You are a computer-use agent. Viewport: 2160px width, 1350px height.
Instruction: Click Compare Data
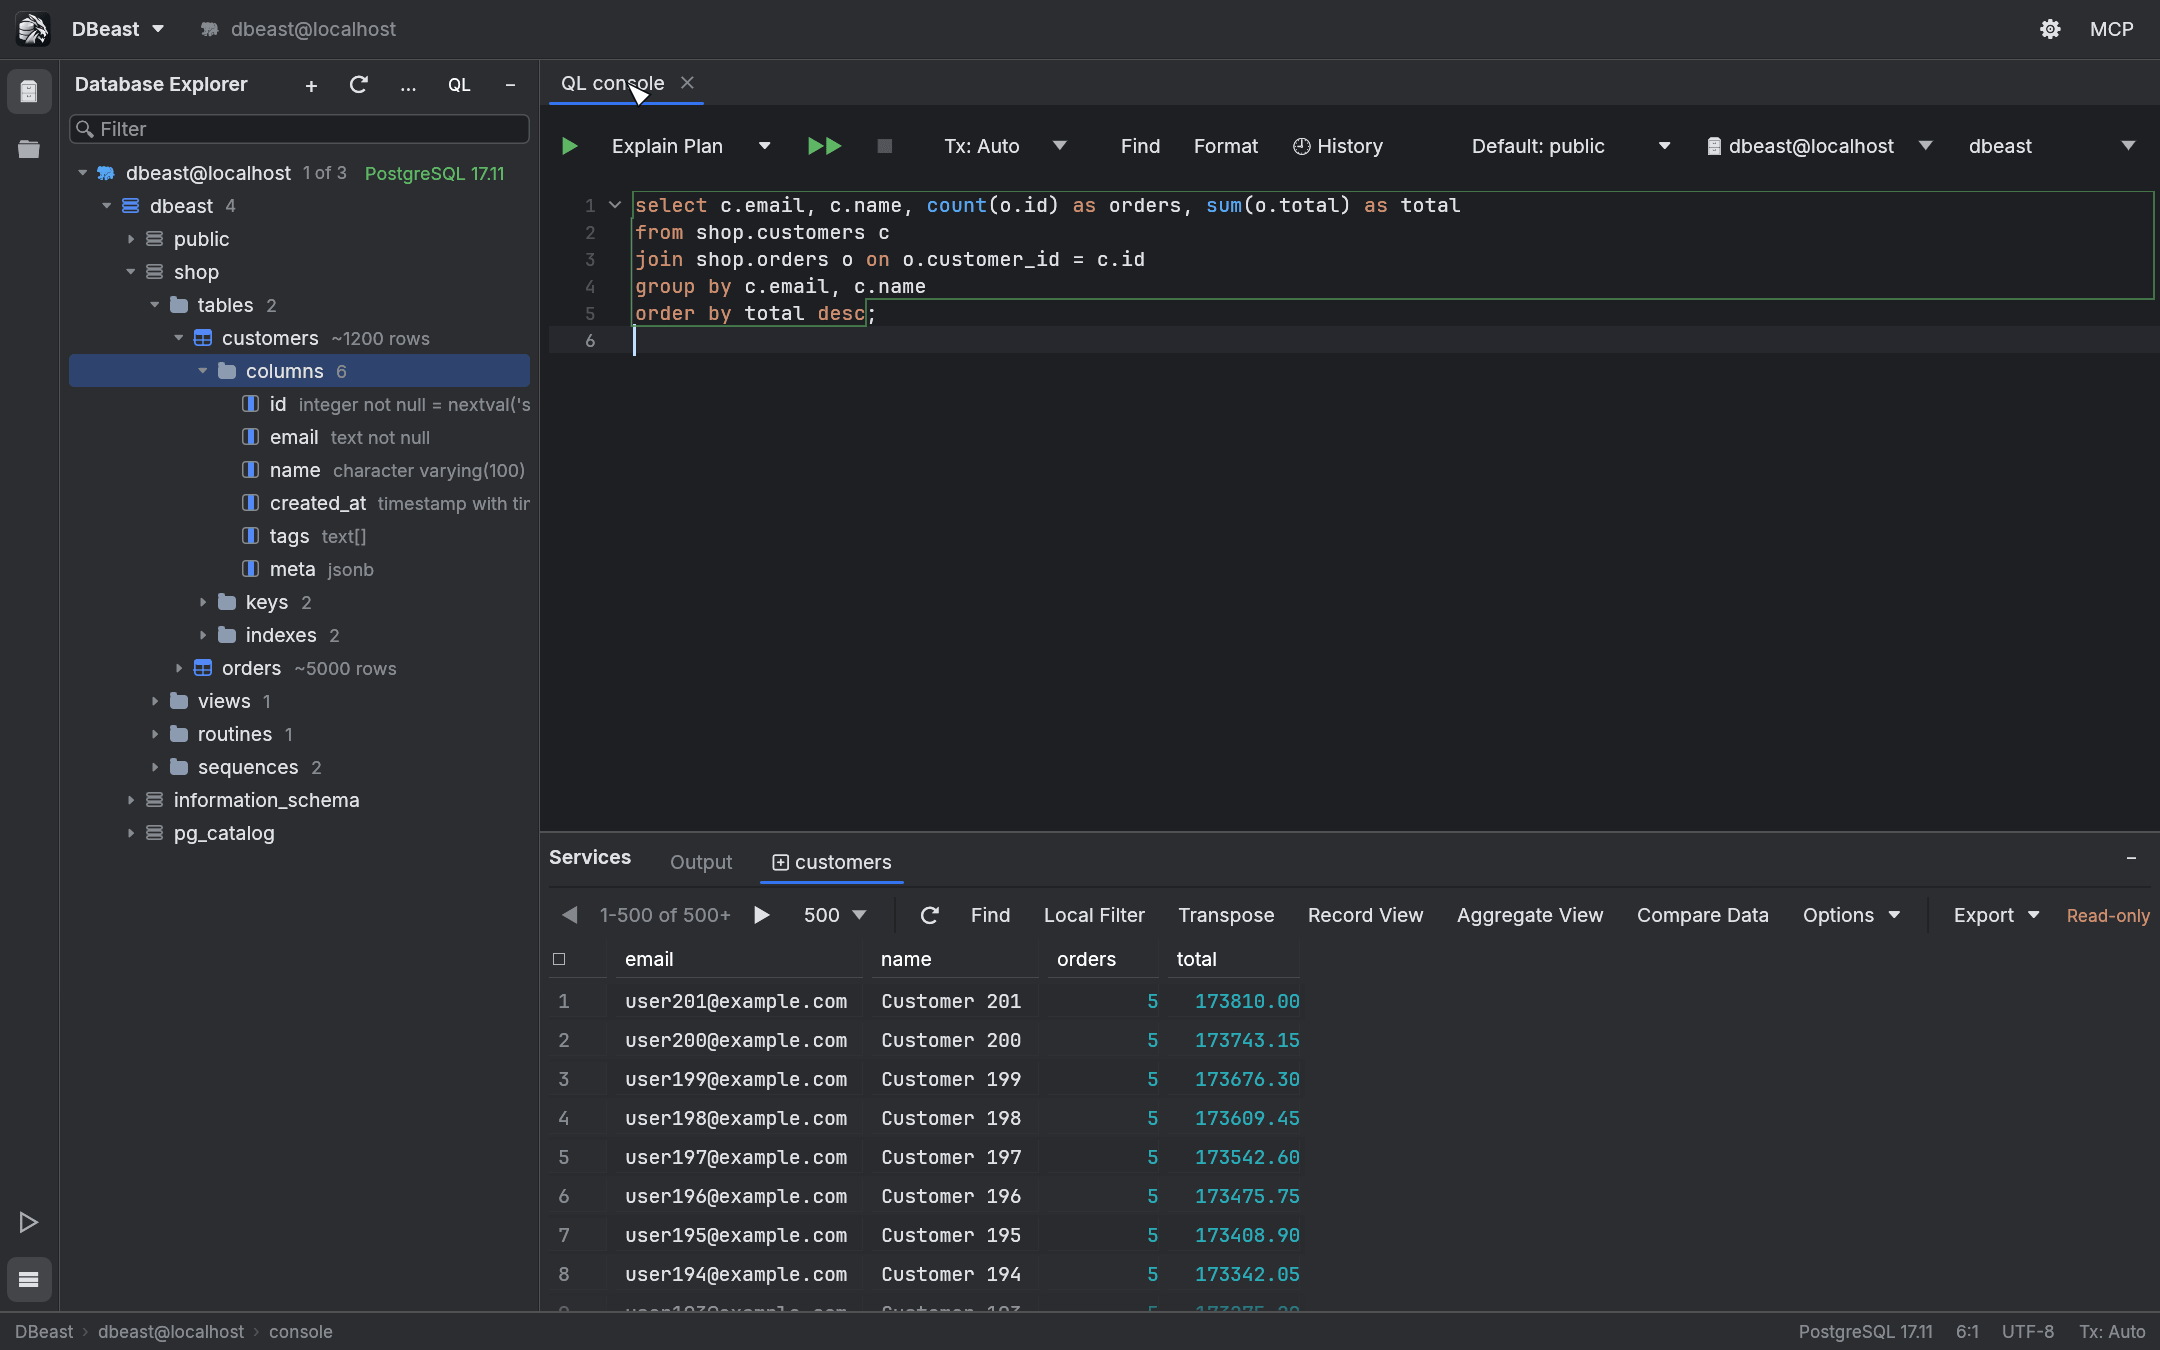pos(1702,915)
